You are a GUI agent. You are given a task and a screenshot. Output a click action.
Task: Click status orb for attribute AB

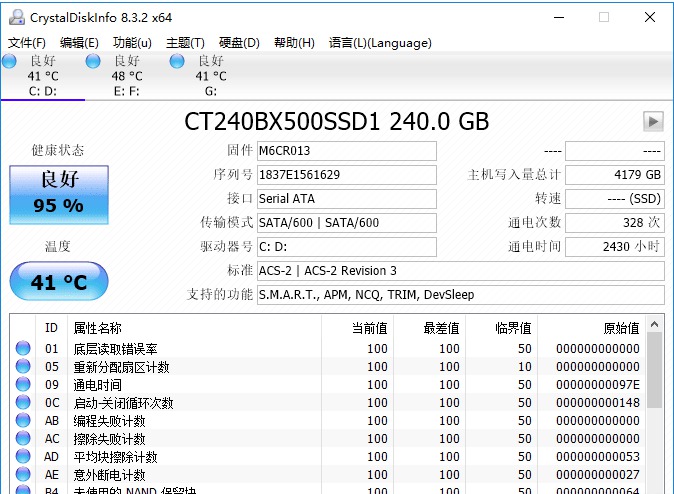tap(23, 420)
